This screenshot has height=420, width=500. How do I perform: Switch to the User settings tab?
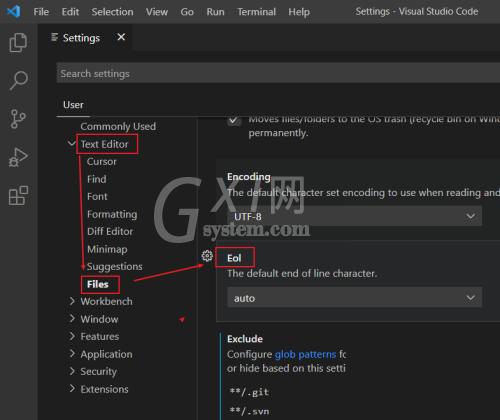click(73, 105)
